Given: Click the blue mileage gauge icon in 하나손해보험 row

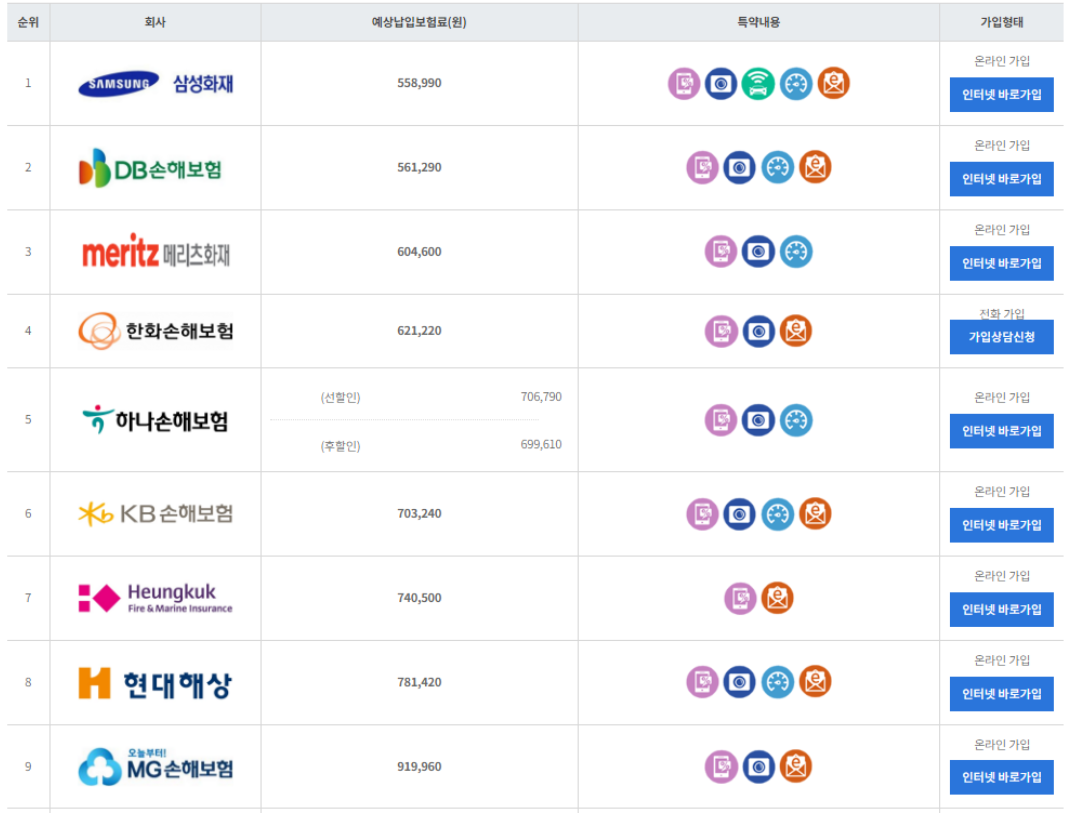Looking at the screenshot, I should pos(796,420).
